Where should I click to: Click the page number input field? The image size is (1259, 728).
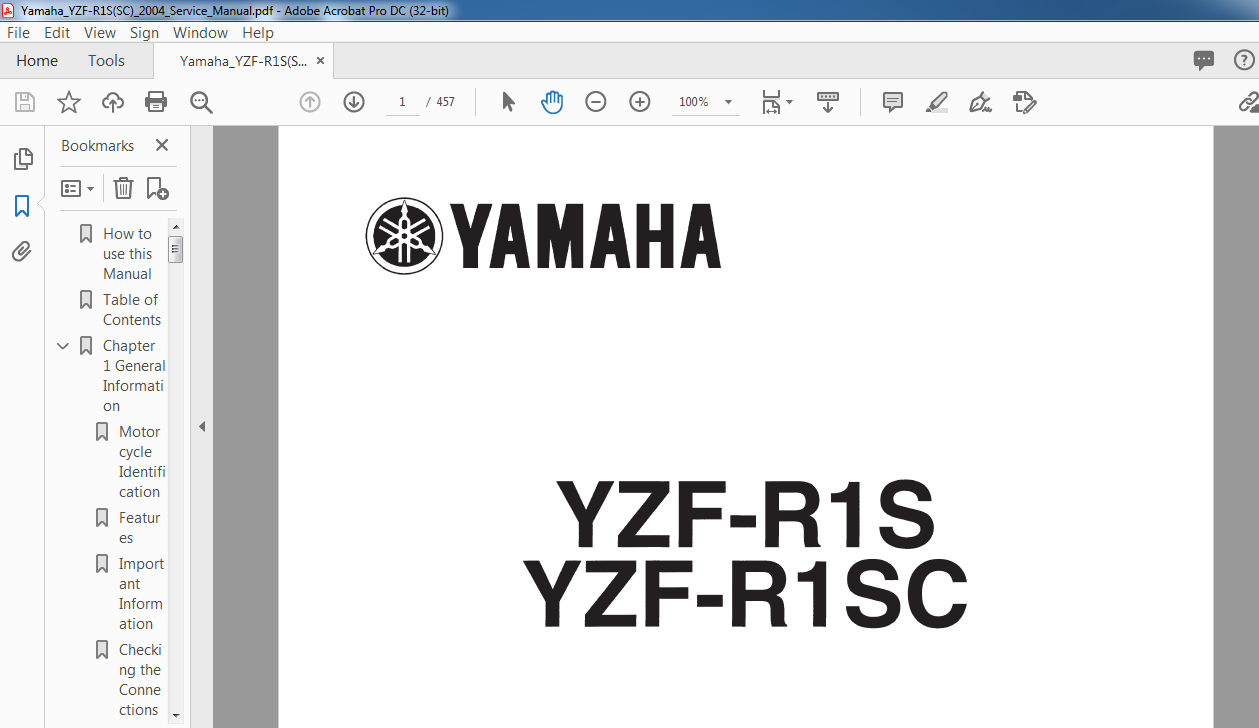[402, 102]
